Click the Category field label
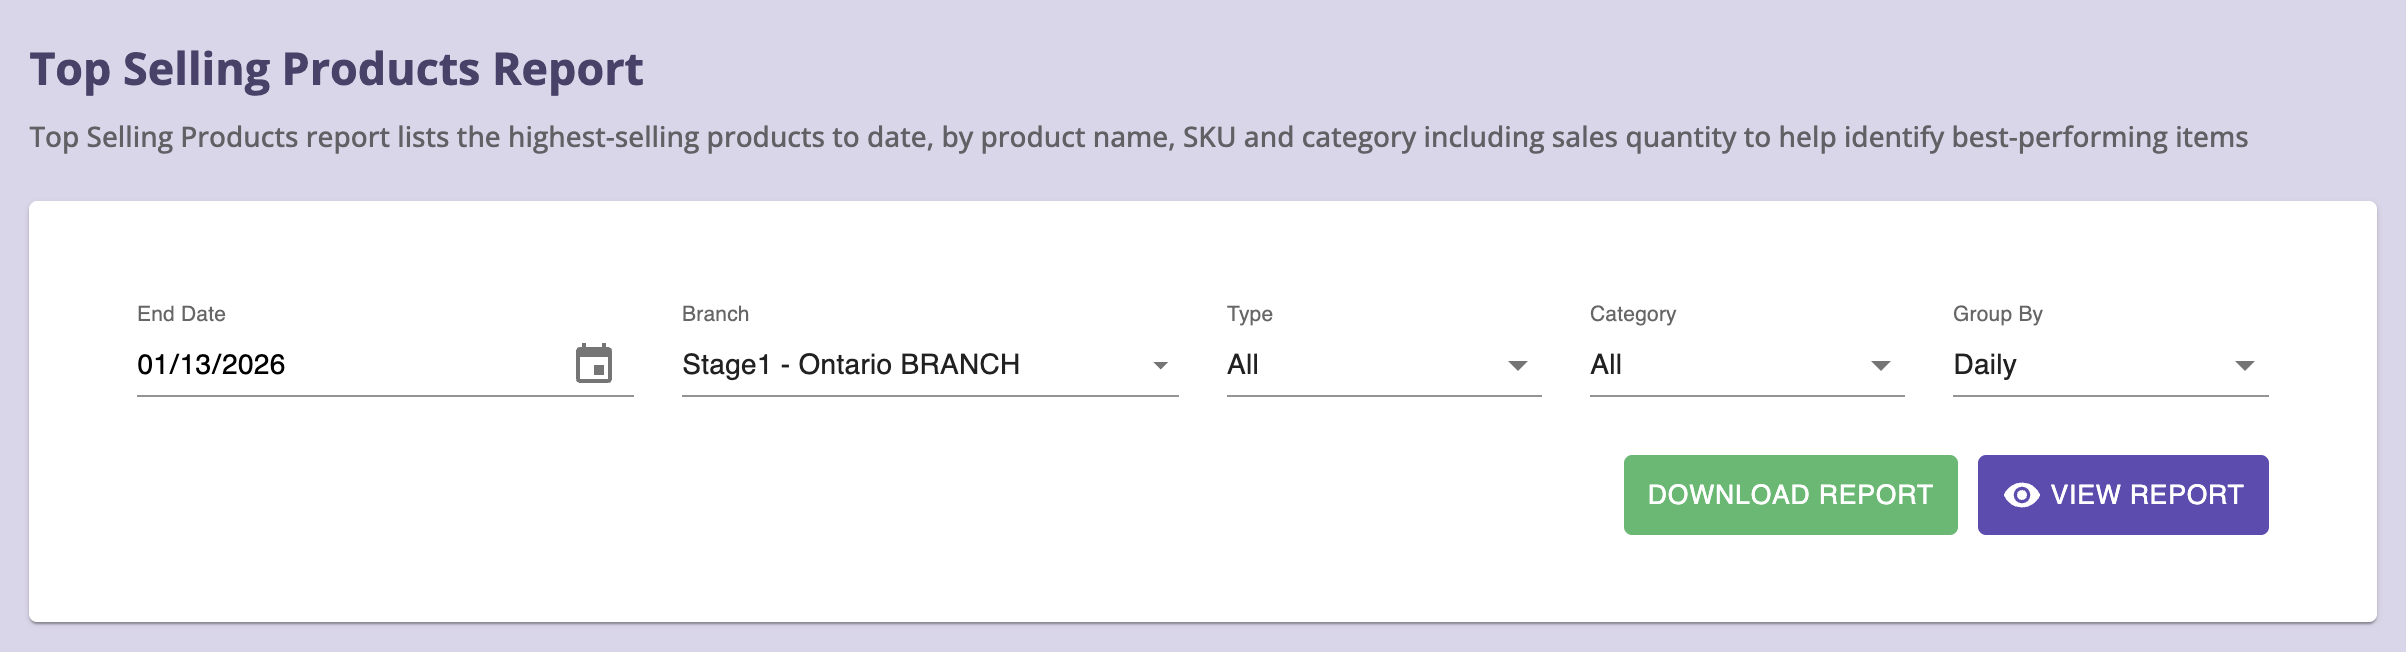2406x652 pixels. point(1632,314)
